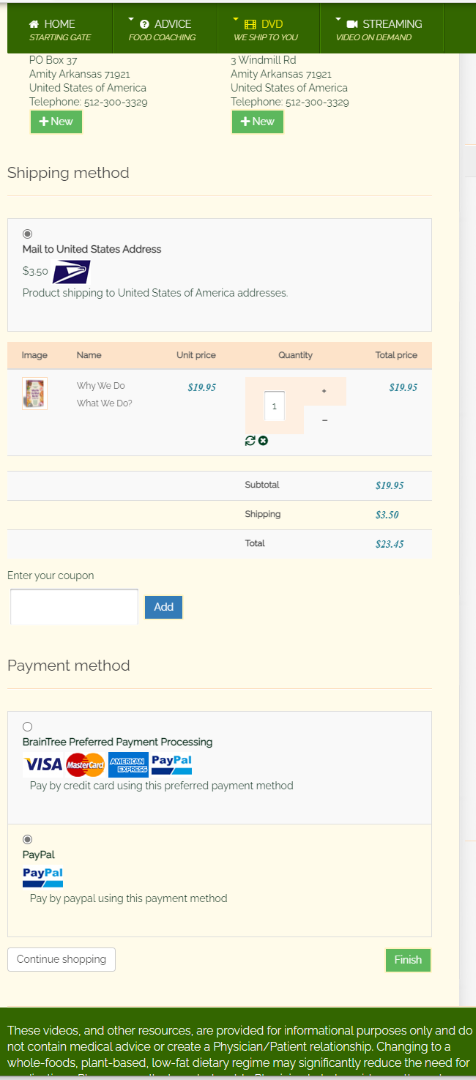Select the PayPal payment radio button
Viewport: 476px width, 1080px height.
(x=28, y=839)
